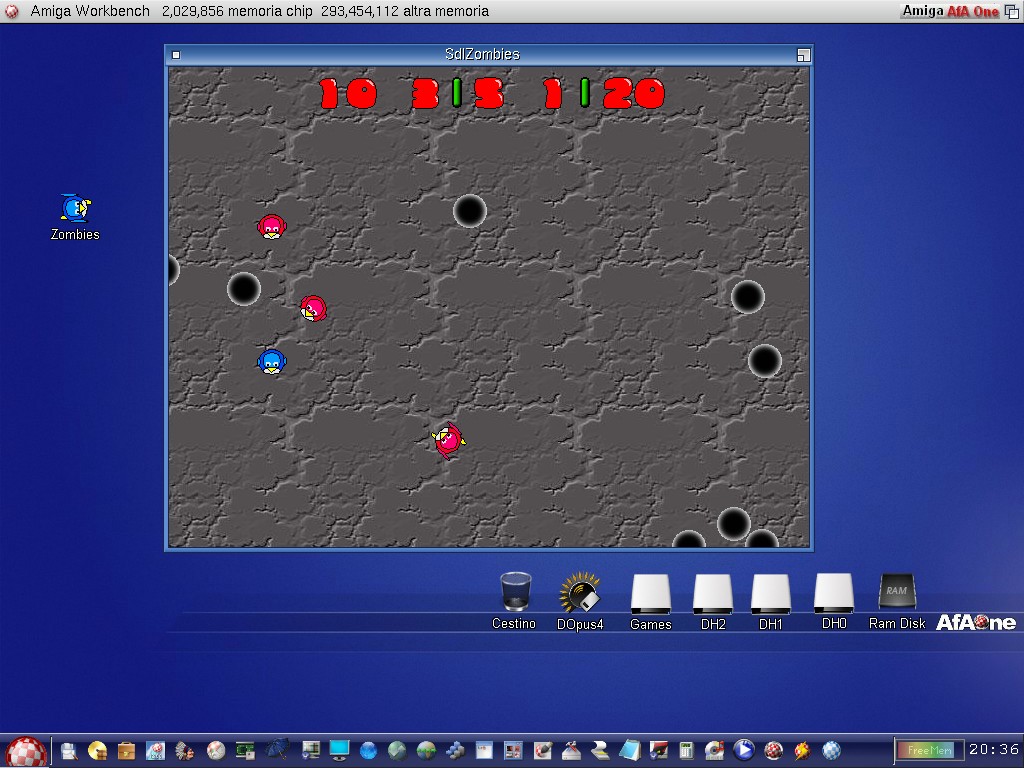Click the blue penguin in the game
The height and width of the screenshot is (768, 1024).
pyautogui.click(x=271, y=361)
